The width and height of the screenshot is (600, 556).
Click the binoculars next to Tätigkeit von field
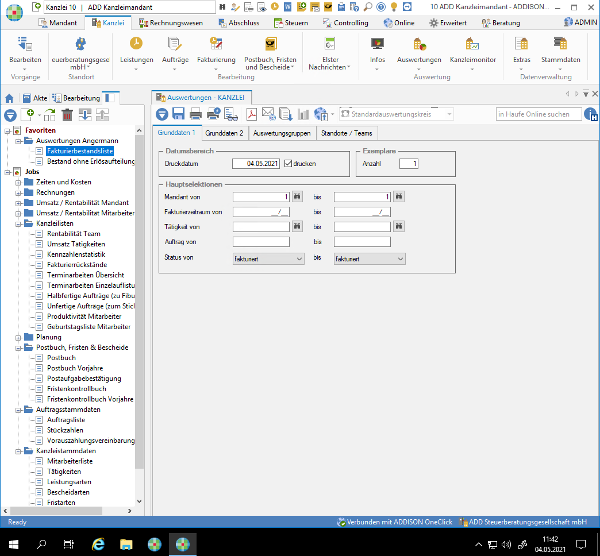point(297,226)
